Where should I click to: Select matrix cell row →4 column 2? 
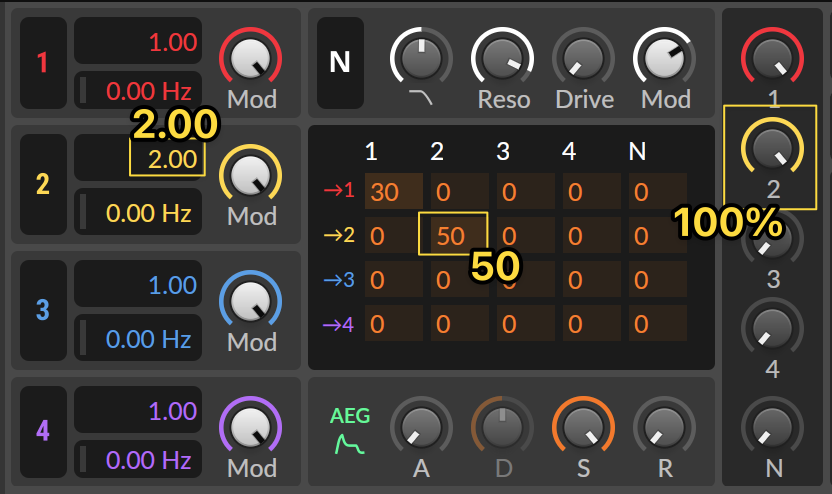(x=460, y=323)
